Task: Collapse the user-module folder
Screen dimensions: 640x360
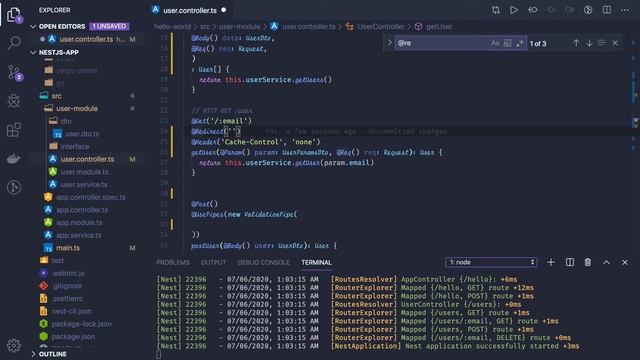Action: [77, 109]
